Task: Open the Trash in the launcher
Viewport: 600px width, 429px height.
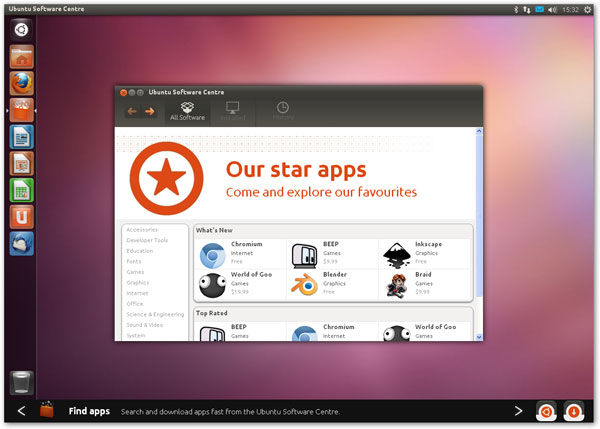Action: tap(21, 382)
